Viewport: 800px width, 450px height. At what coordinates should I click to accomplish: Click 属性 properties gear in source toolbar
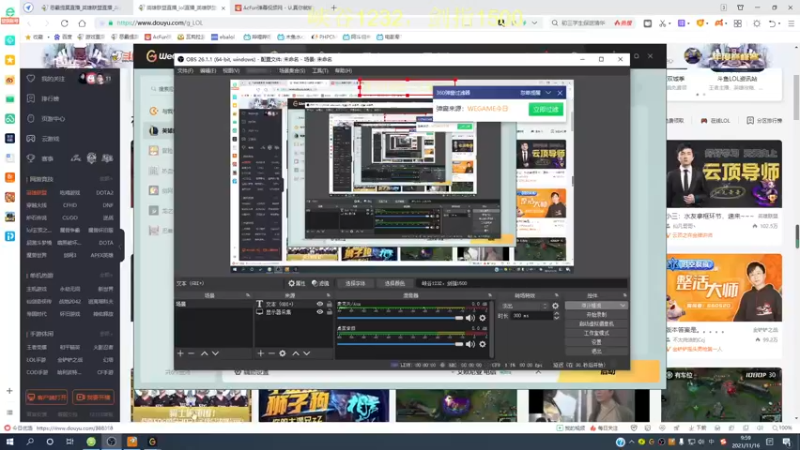click(x=296, y=283)
